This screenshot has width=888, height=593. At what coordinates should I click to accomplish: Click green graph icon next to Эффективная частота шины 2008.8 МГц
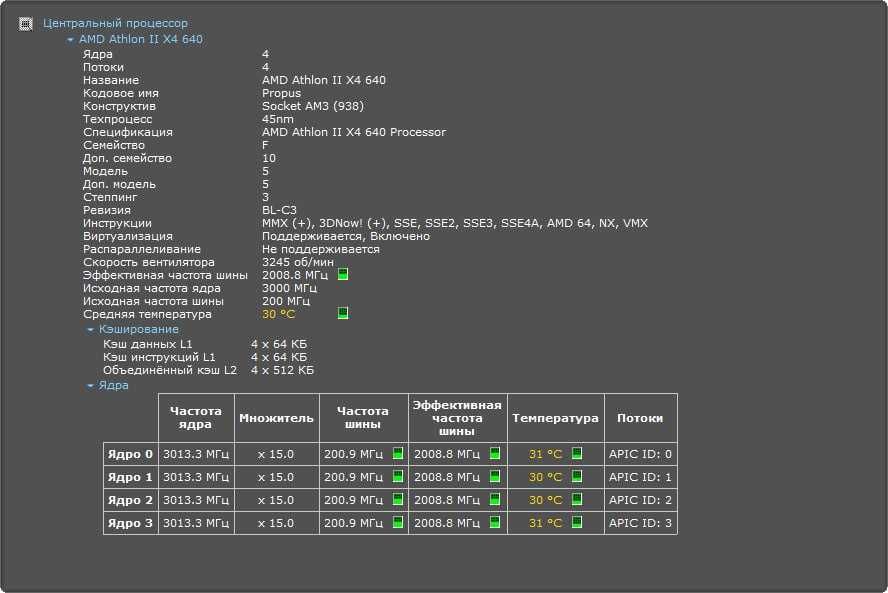pos(343,275)
